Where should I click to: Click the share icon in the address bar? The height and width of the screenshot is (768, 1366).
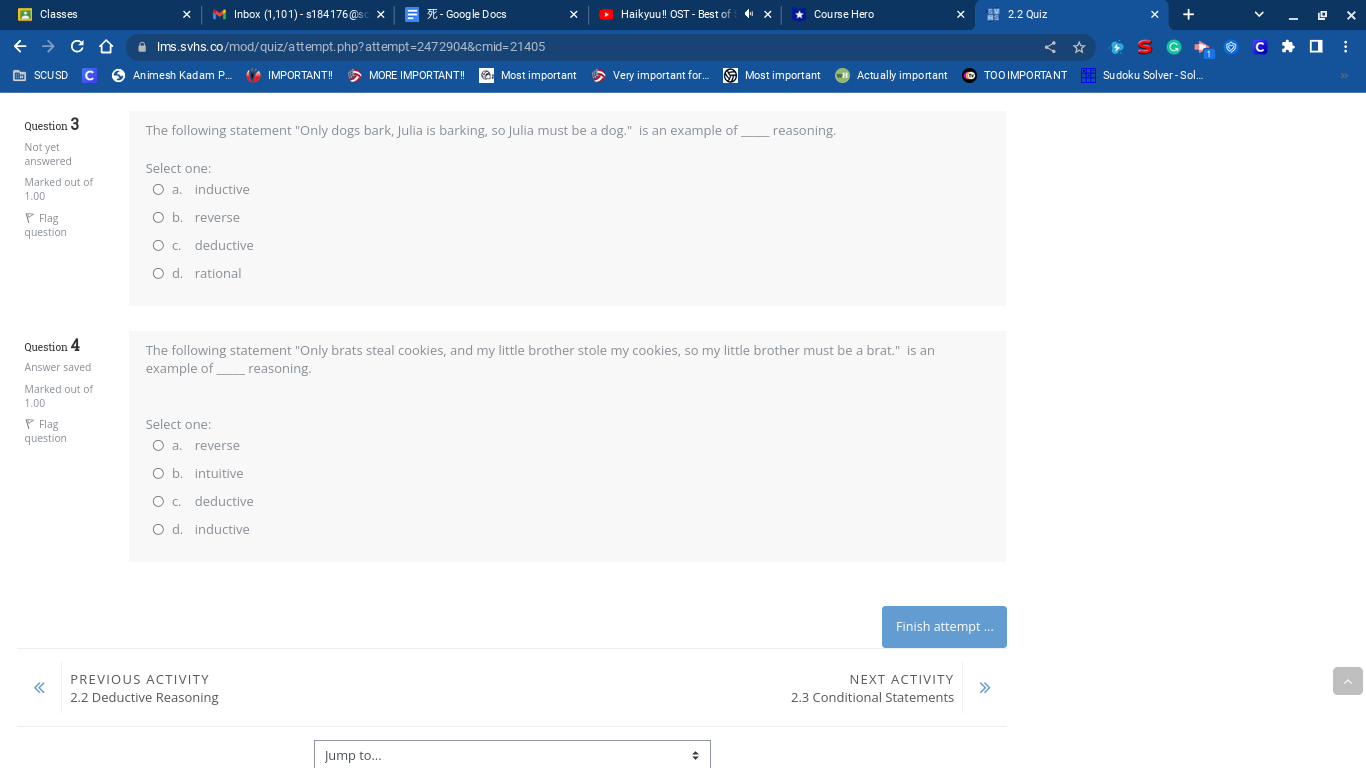click(x=1050, y=46)
